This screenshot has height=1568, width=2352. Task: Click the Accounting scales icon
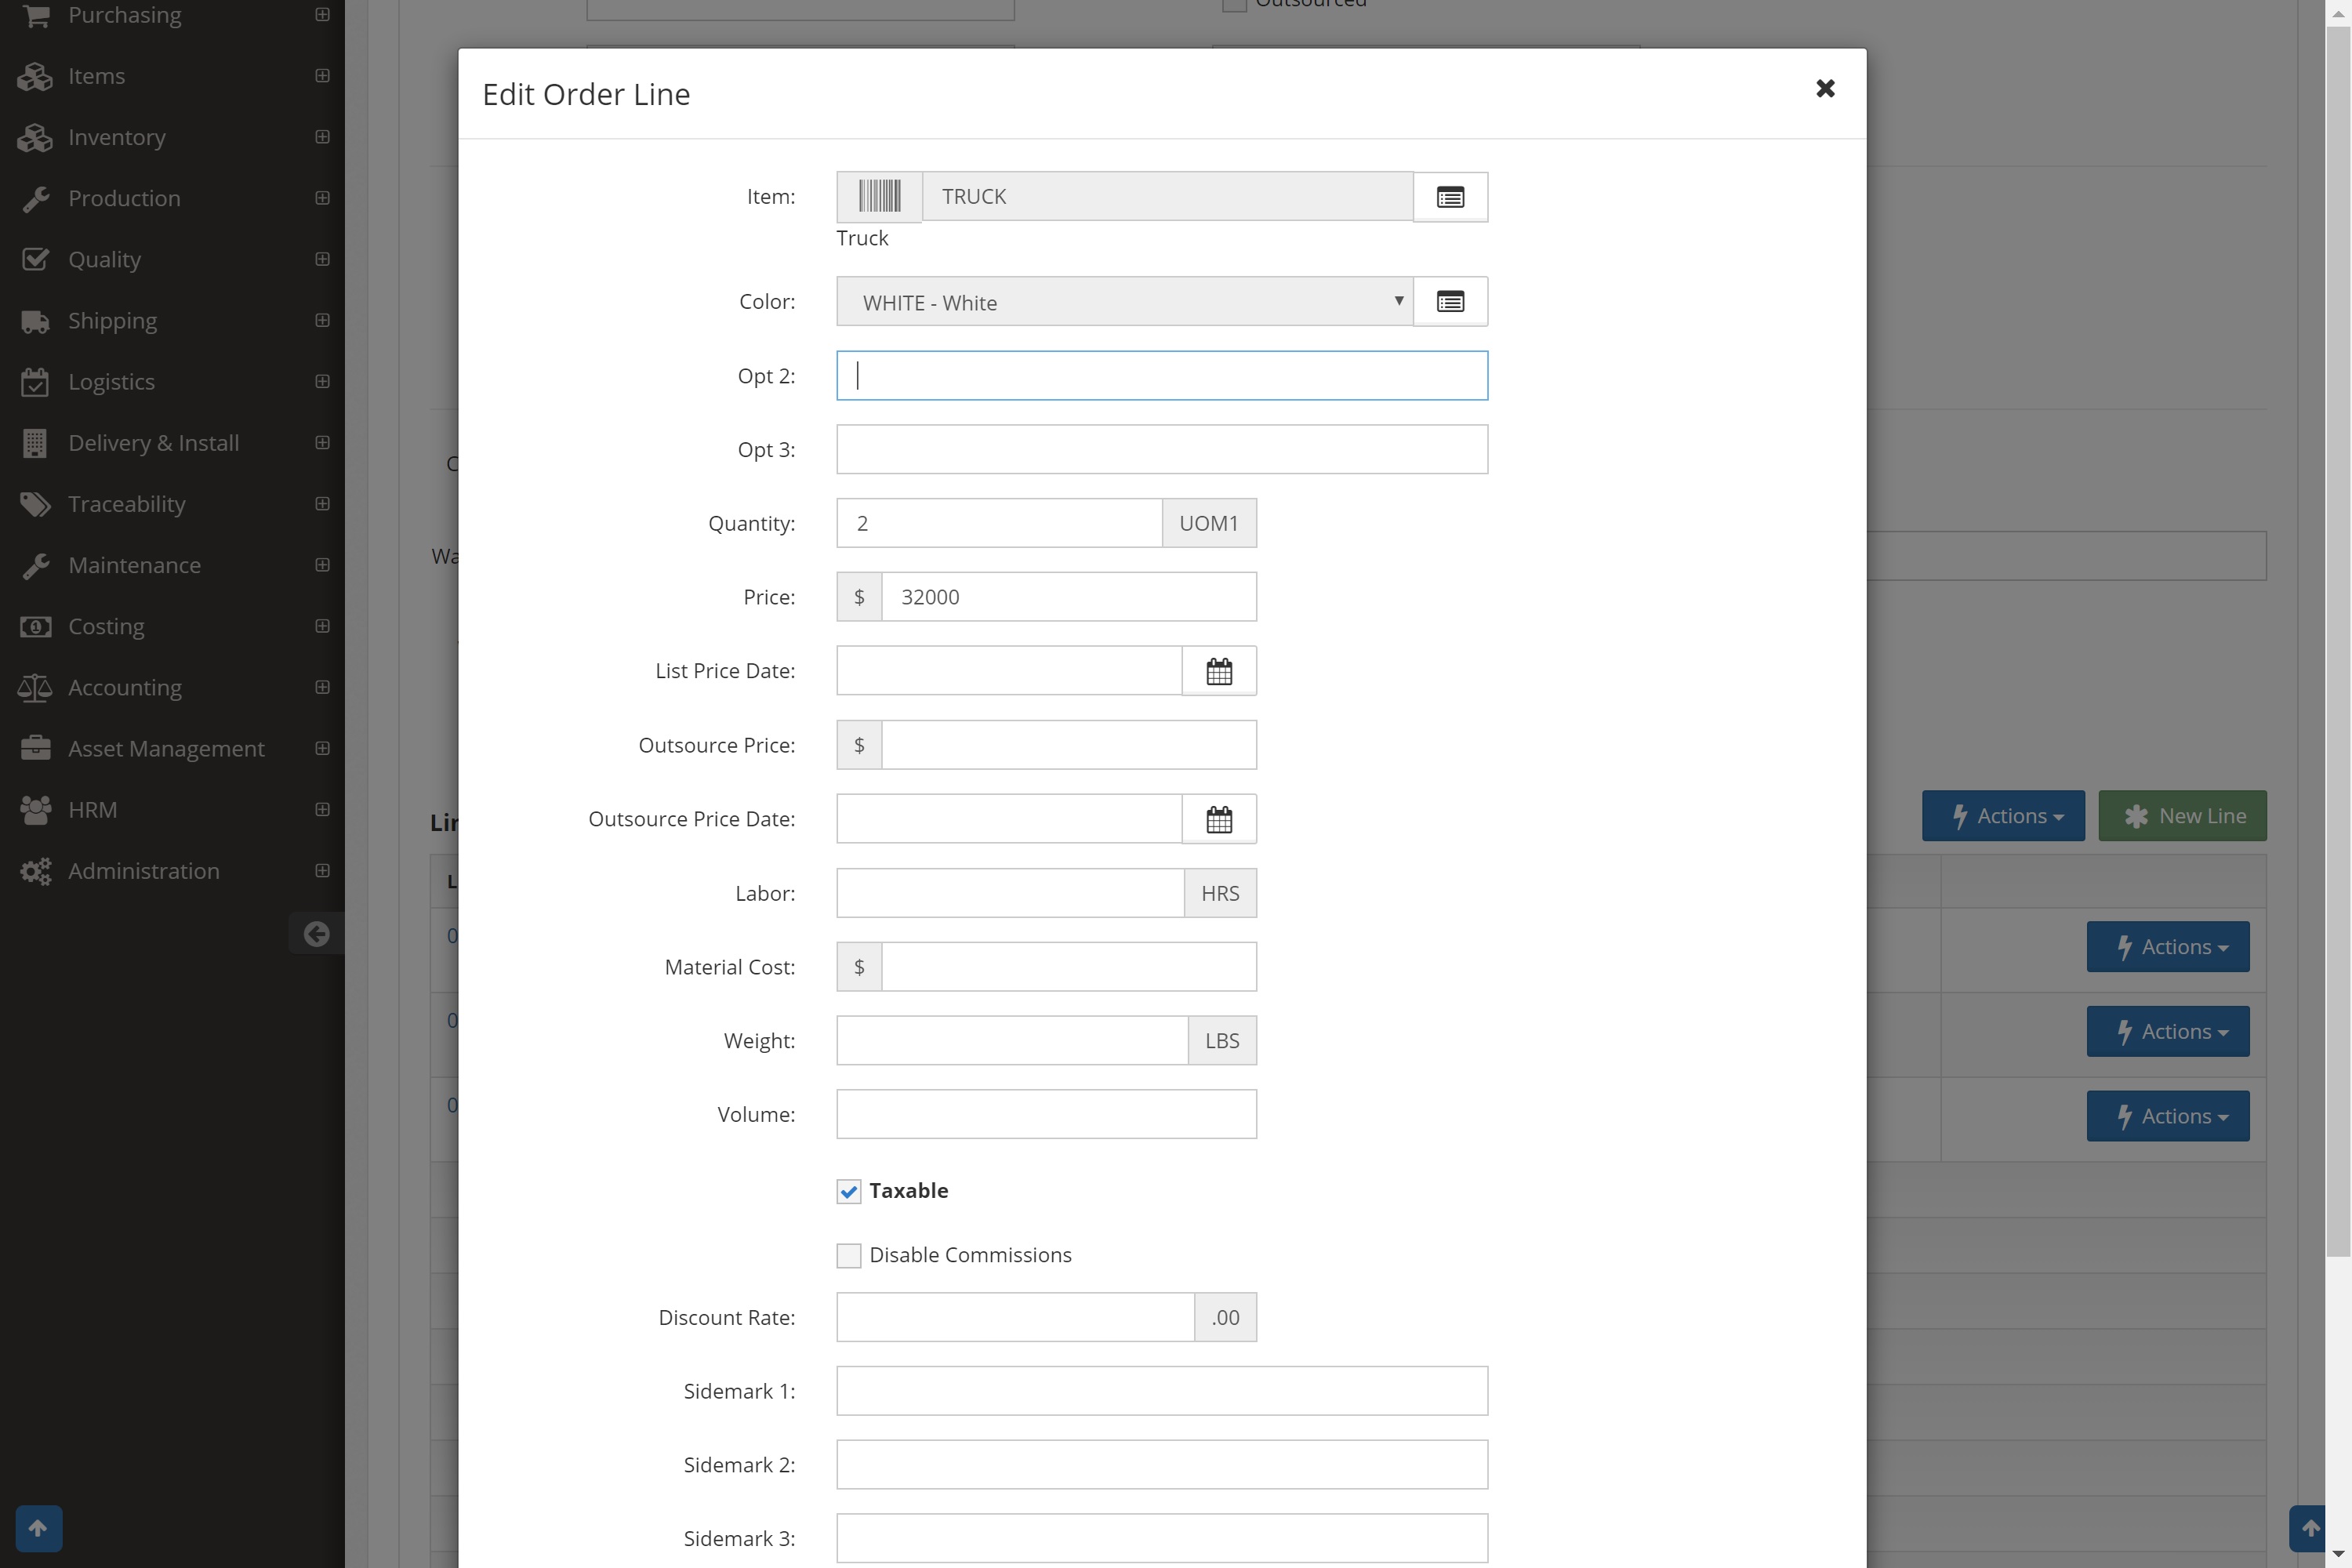pyautogui.click(x=35, y=688)
